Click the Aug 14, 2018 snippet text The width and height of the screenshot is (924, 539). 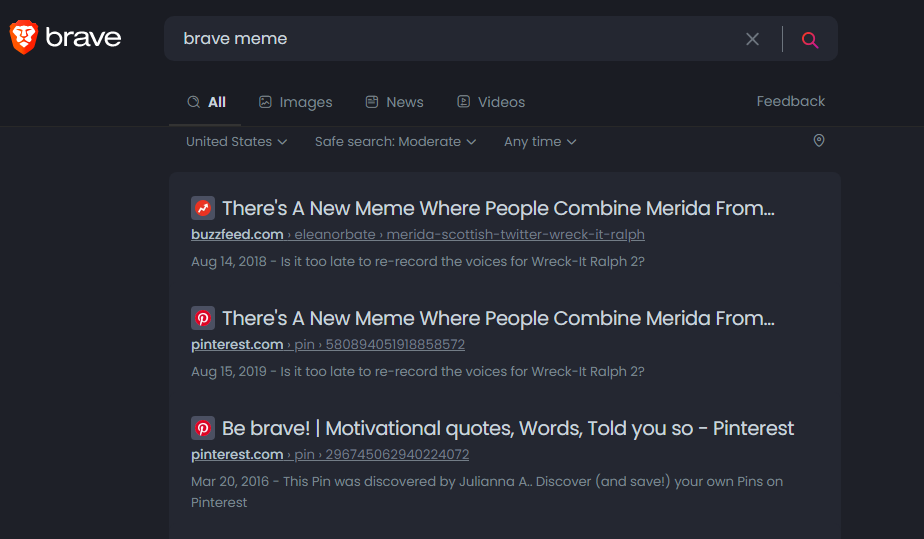[x=418, y=262]
